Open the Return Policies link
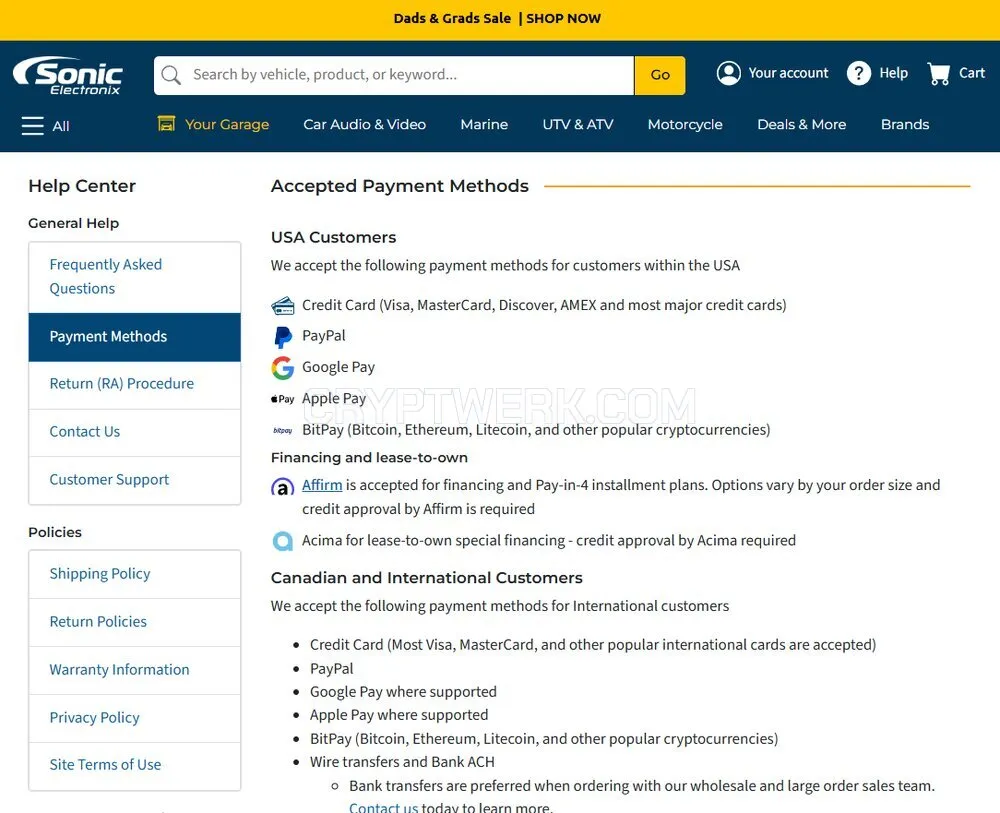 [x=135, y=622]
